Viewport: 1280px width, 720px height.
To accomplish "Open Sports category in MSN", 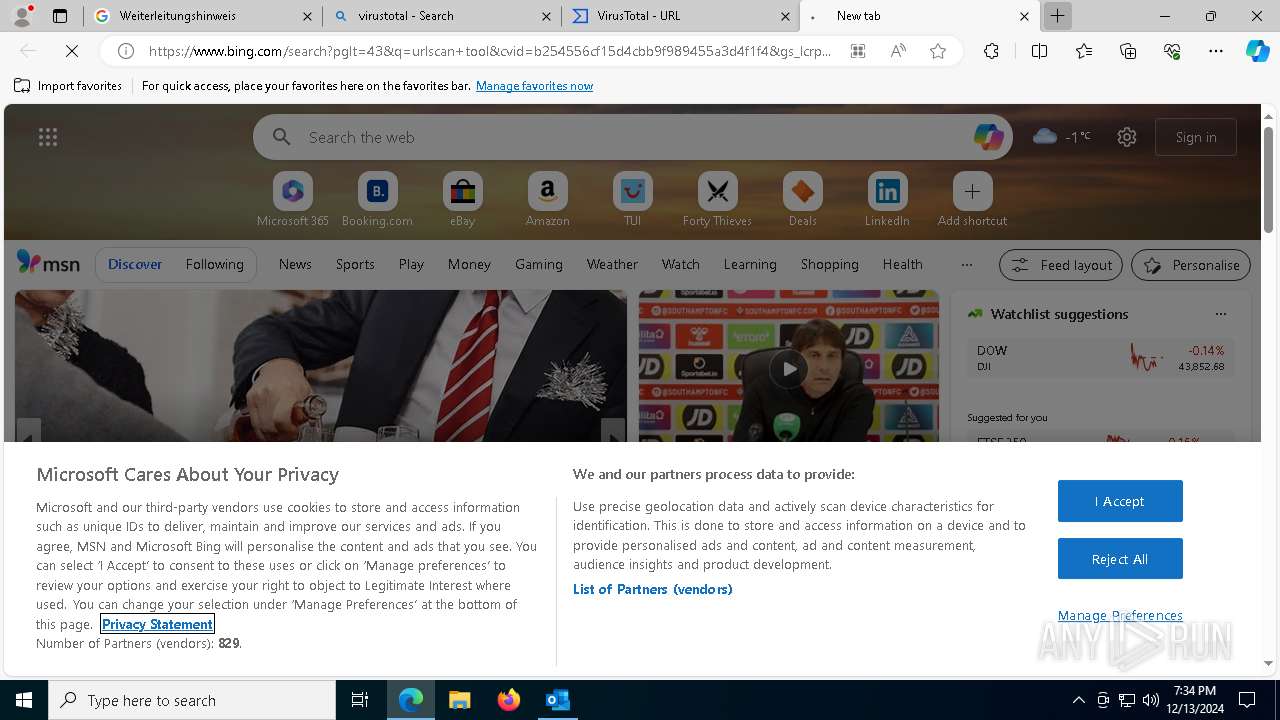I will tap(355, 264).
